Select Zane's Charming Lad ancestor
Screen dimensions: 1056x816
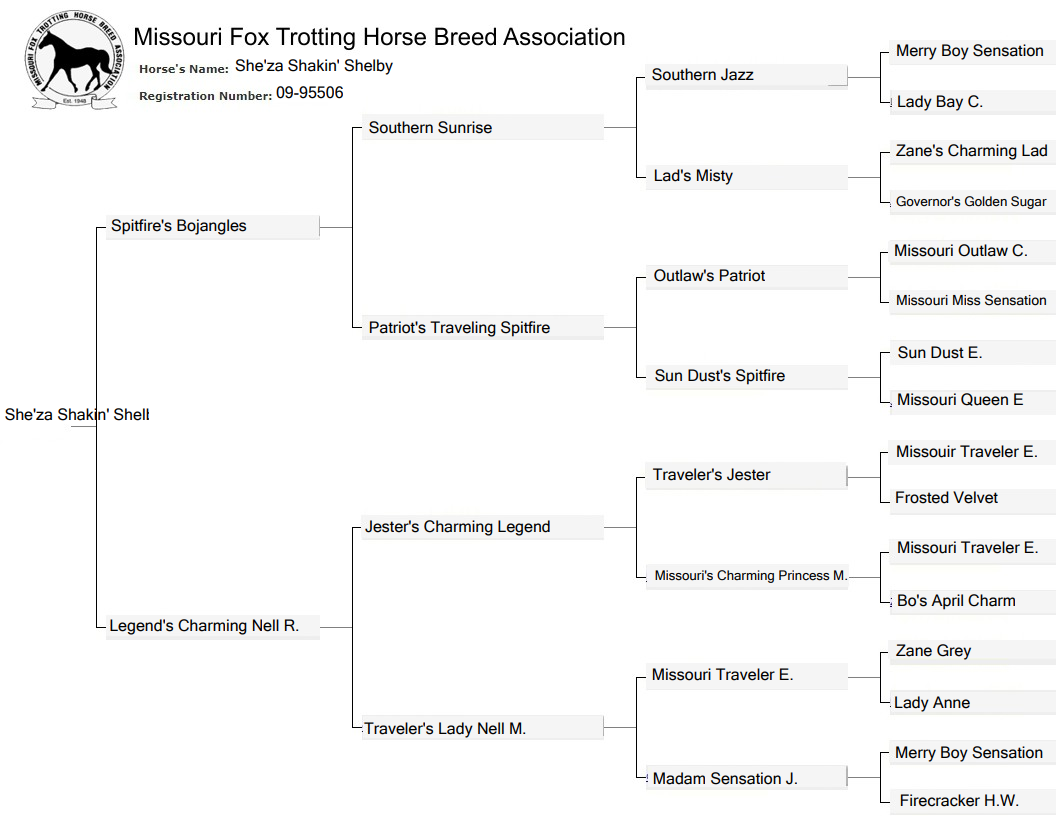(x=971, y=151)
